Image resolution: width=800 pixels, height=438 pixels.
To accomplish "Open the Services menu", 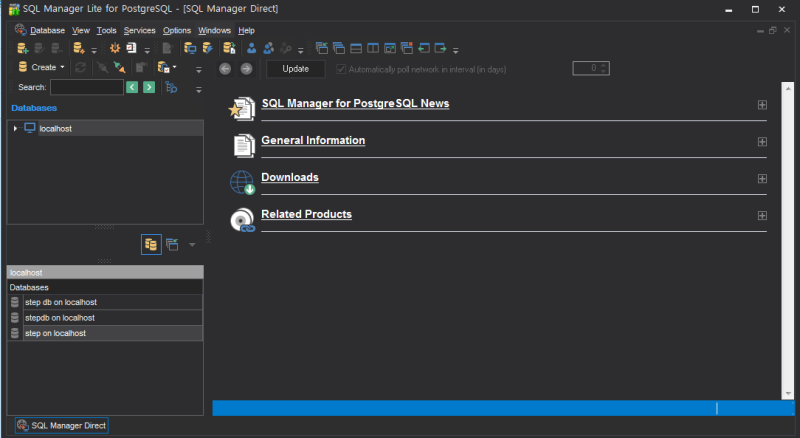I will coord(140,30).
